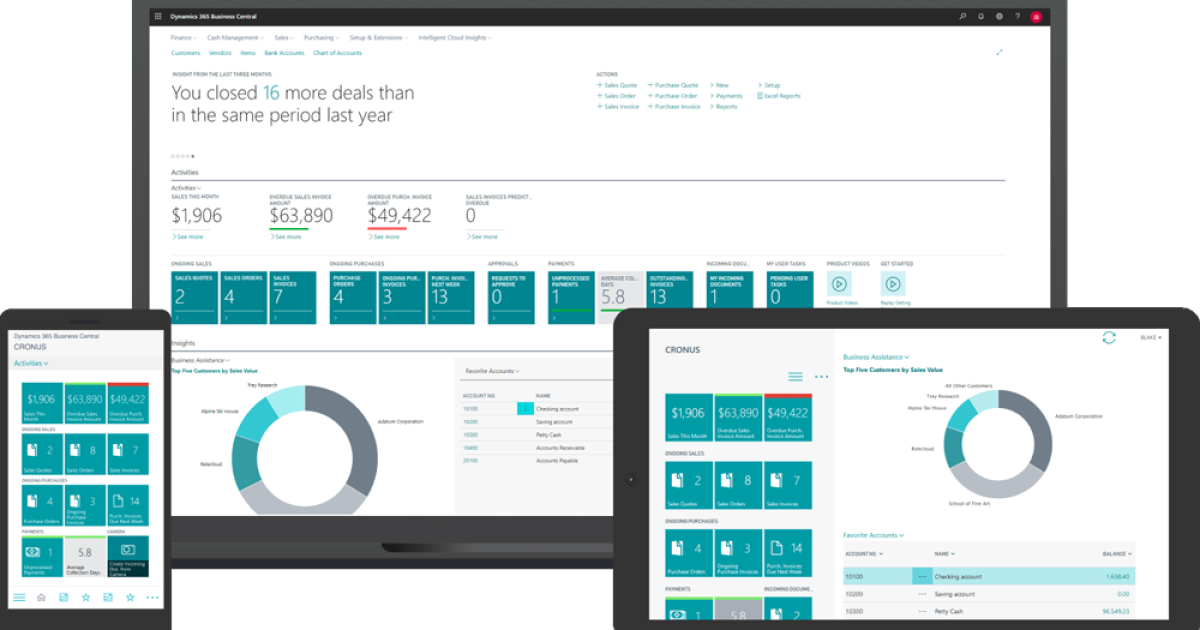Click the search magnifier on laptop header

963,16
